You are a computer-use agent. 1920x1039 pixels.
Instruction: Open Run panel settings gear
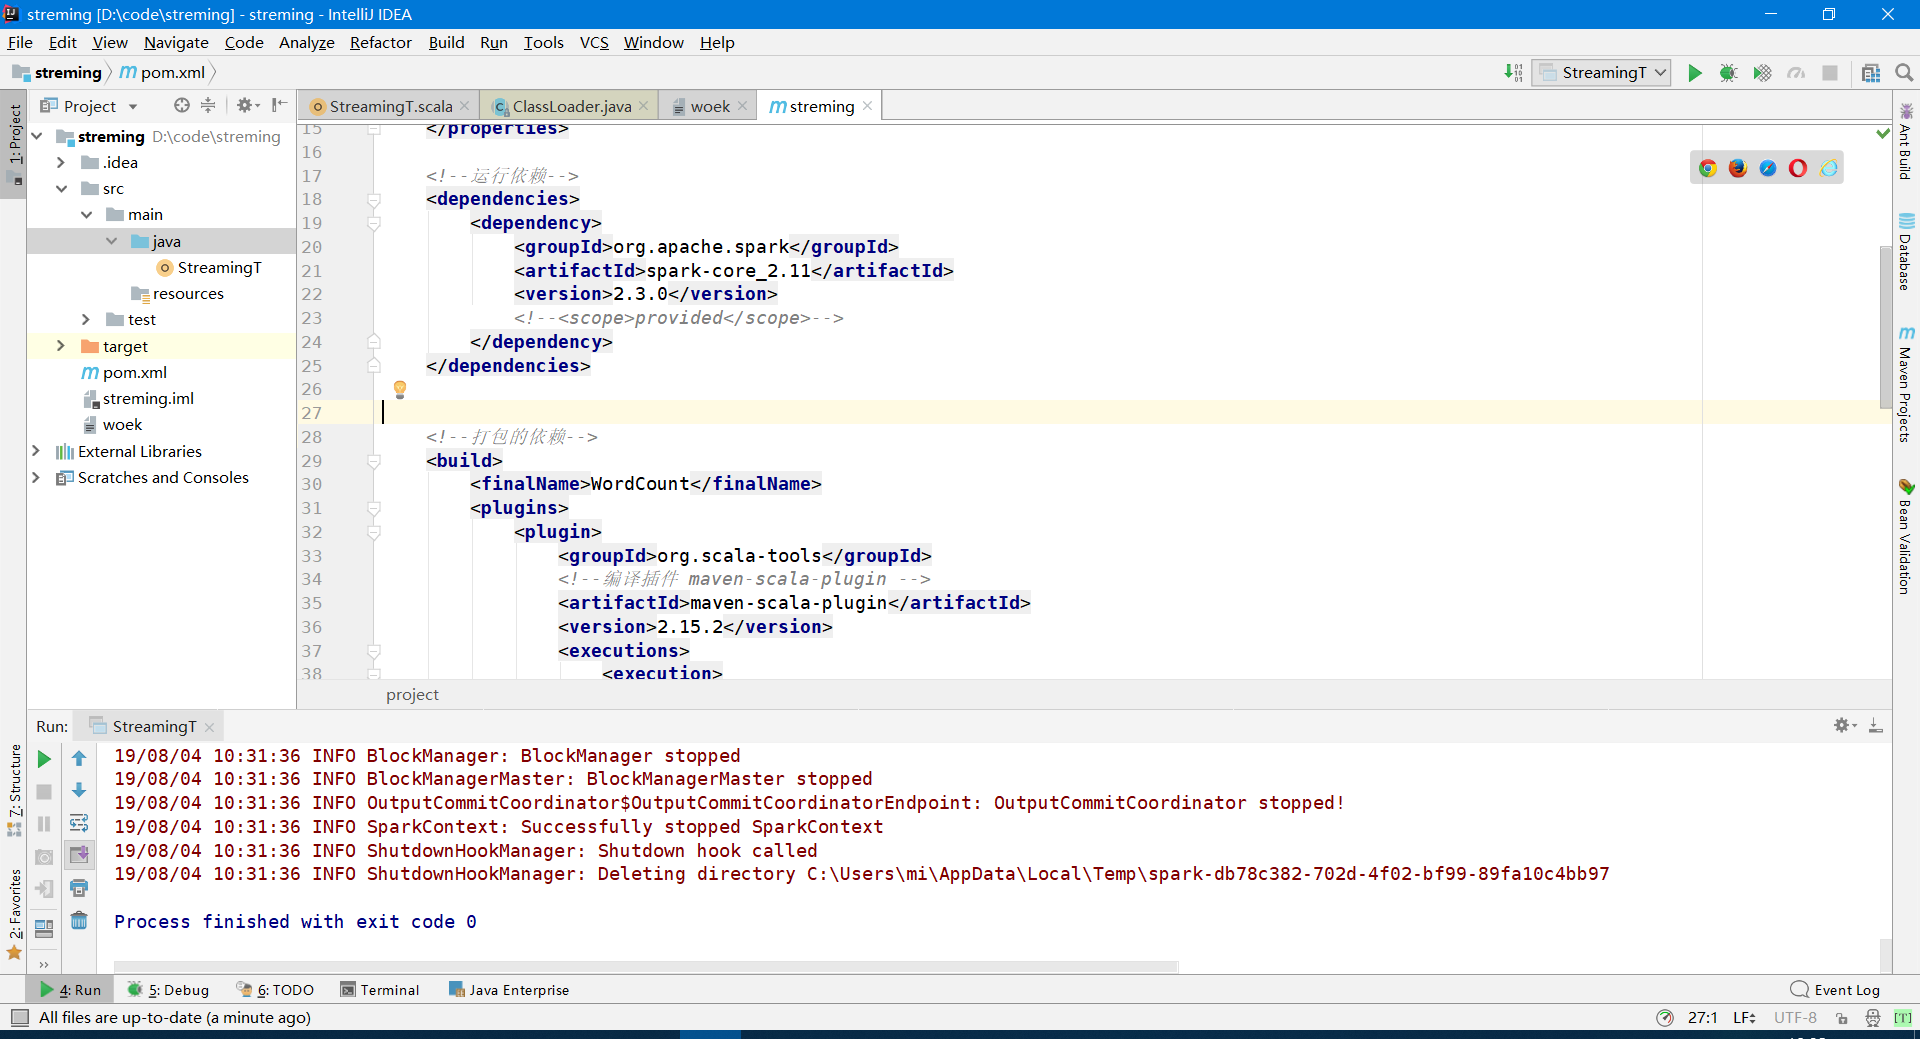1844,726
